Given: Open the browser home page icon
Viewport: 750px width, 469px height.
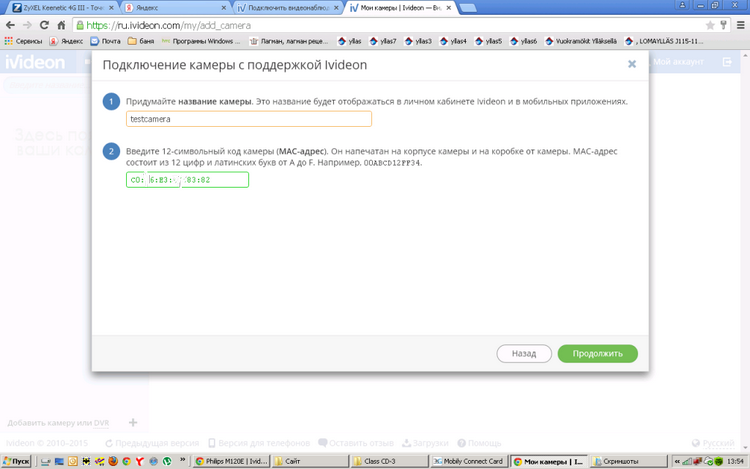Looking at the screenshot, I should pos(61,25).
